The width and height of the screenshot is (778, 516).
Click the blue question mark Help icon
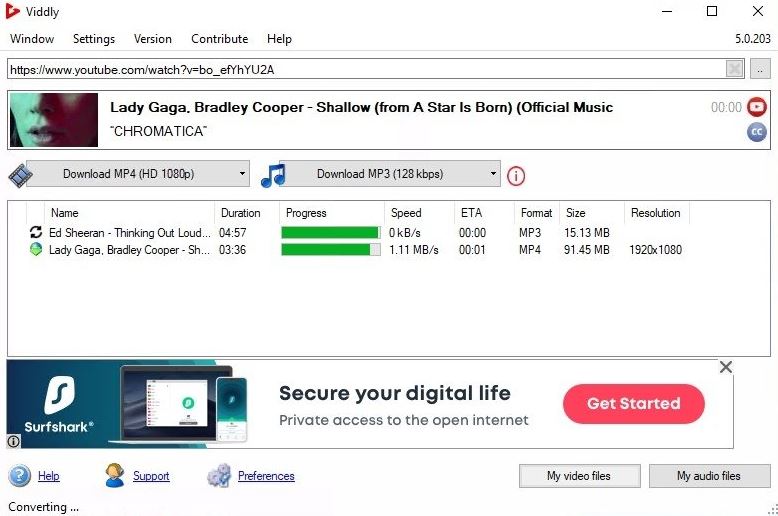pos(19,475)
